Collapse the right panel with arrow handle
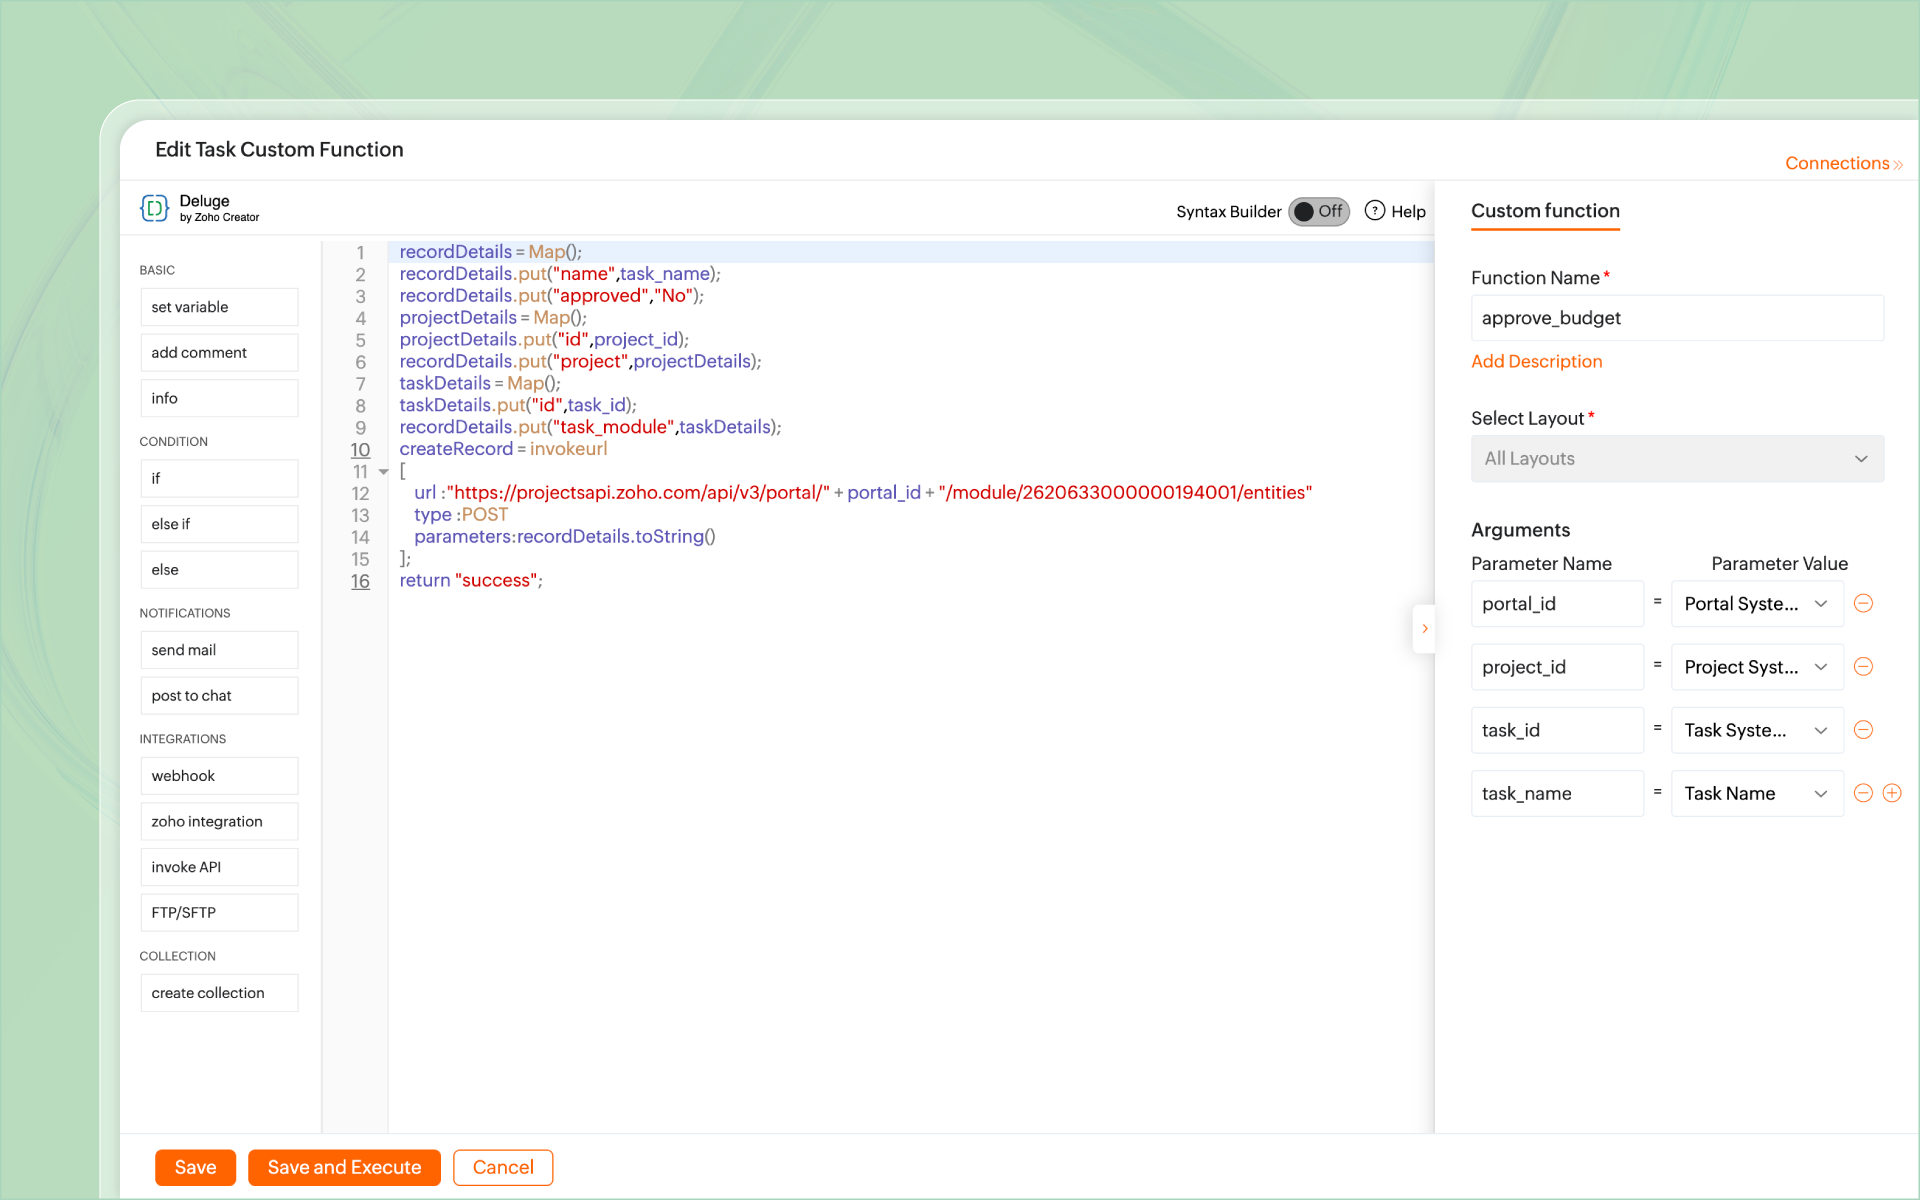Viewport: 1920px width, 1200px height. pos(1424,629)
